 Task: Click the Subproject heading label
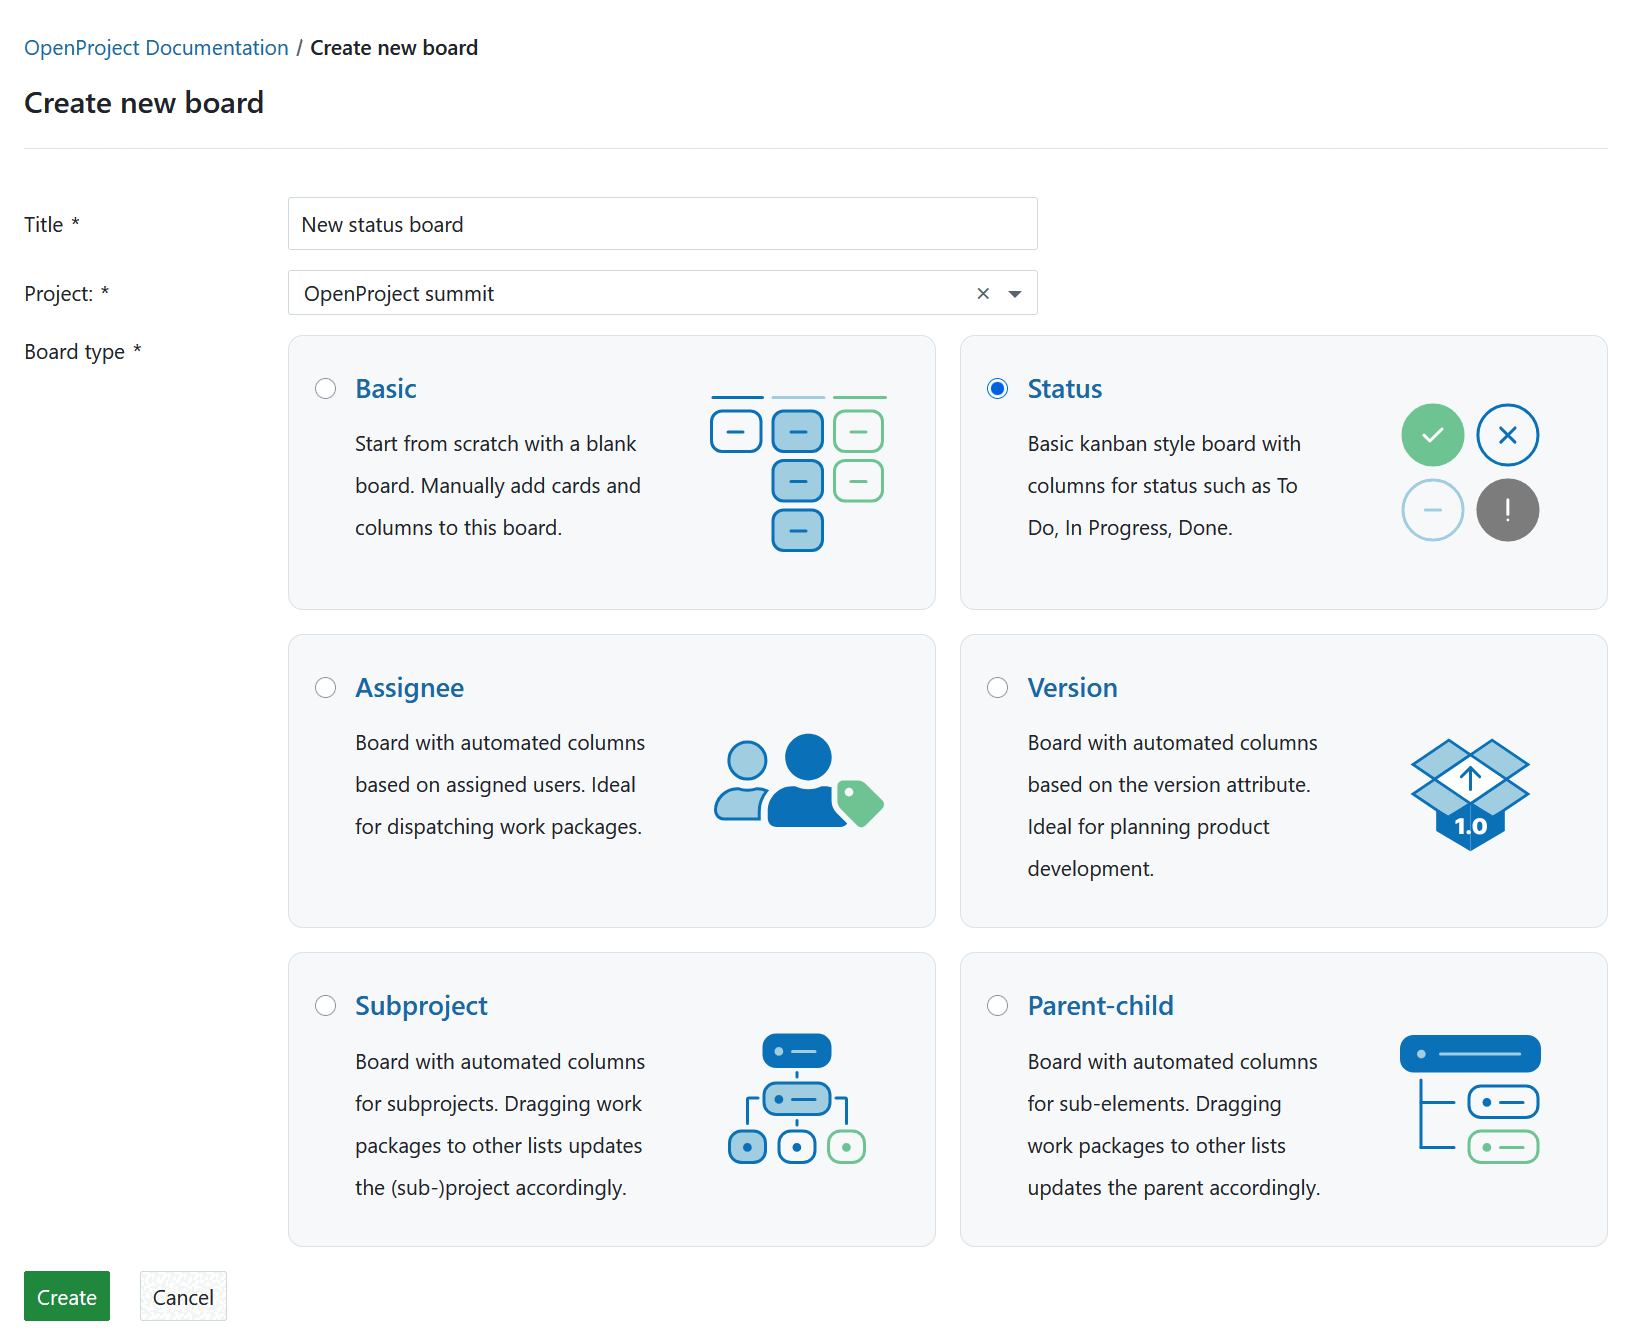click(421, 1006)
